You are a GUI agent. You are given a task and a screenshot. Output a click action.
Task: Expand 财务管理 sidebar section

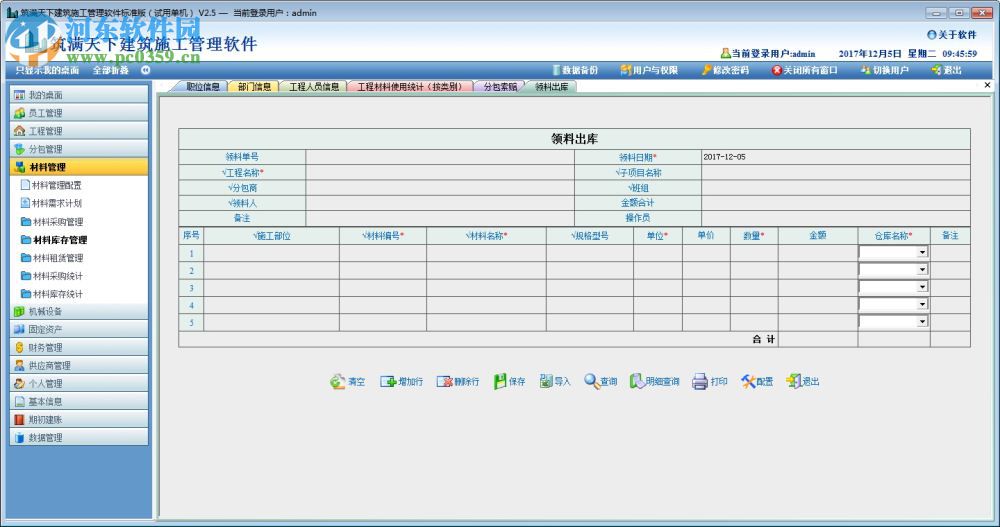(79, 347)
